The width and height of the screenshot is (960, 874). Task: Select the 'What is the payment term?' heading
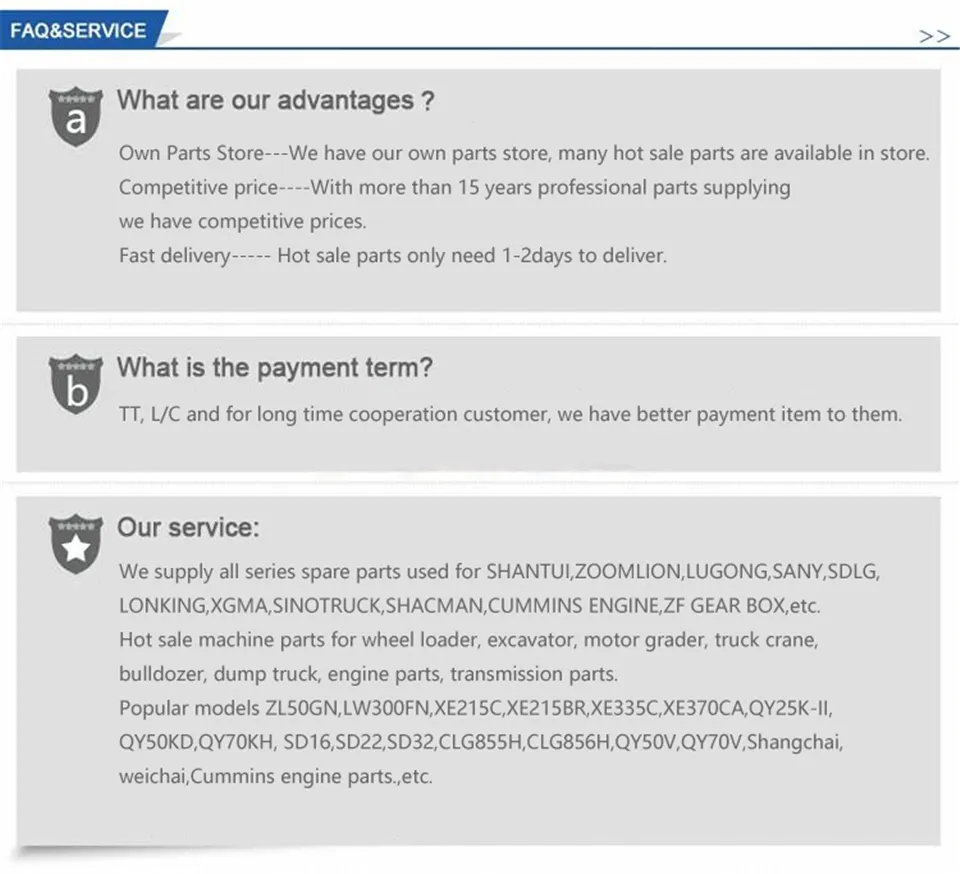(275, 368)
